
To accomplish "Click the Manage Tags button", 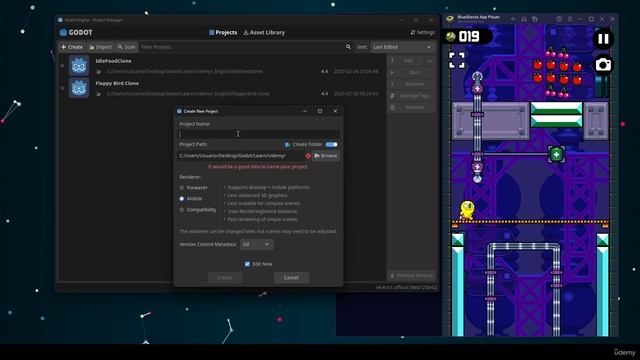I will click(x=411, y=96).
